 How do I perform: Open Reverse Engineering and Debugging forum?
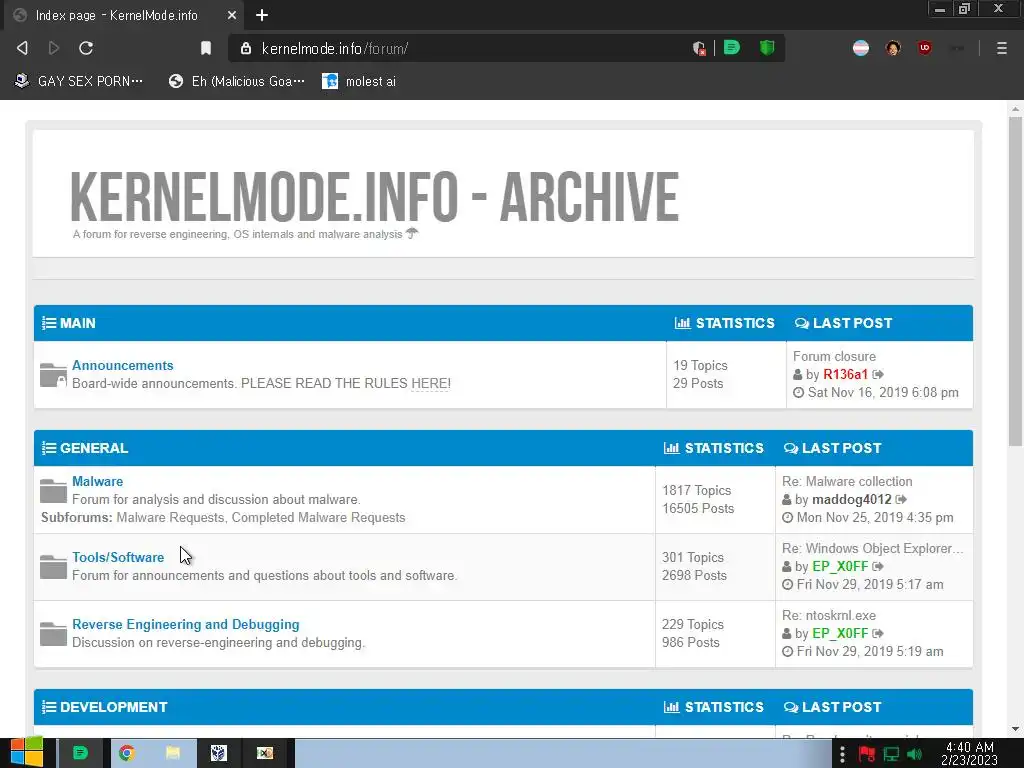tap(185, 624)
